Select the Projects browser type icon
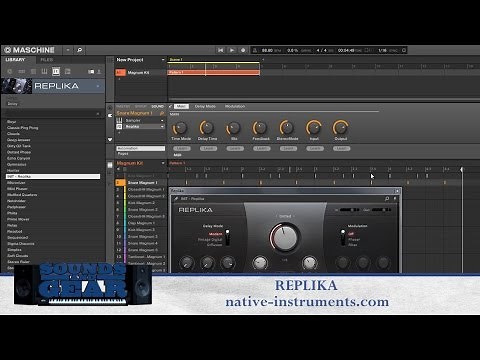480x360 pixels. pos(10,71)
